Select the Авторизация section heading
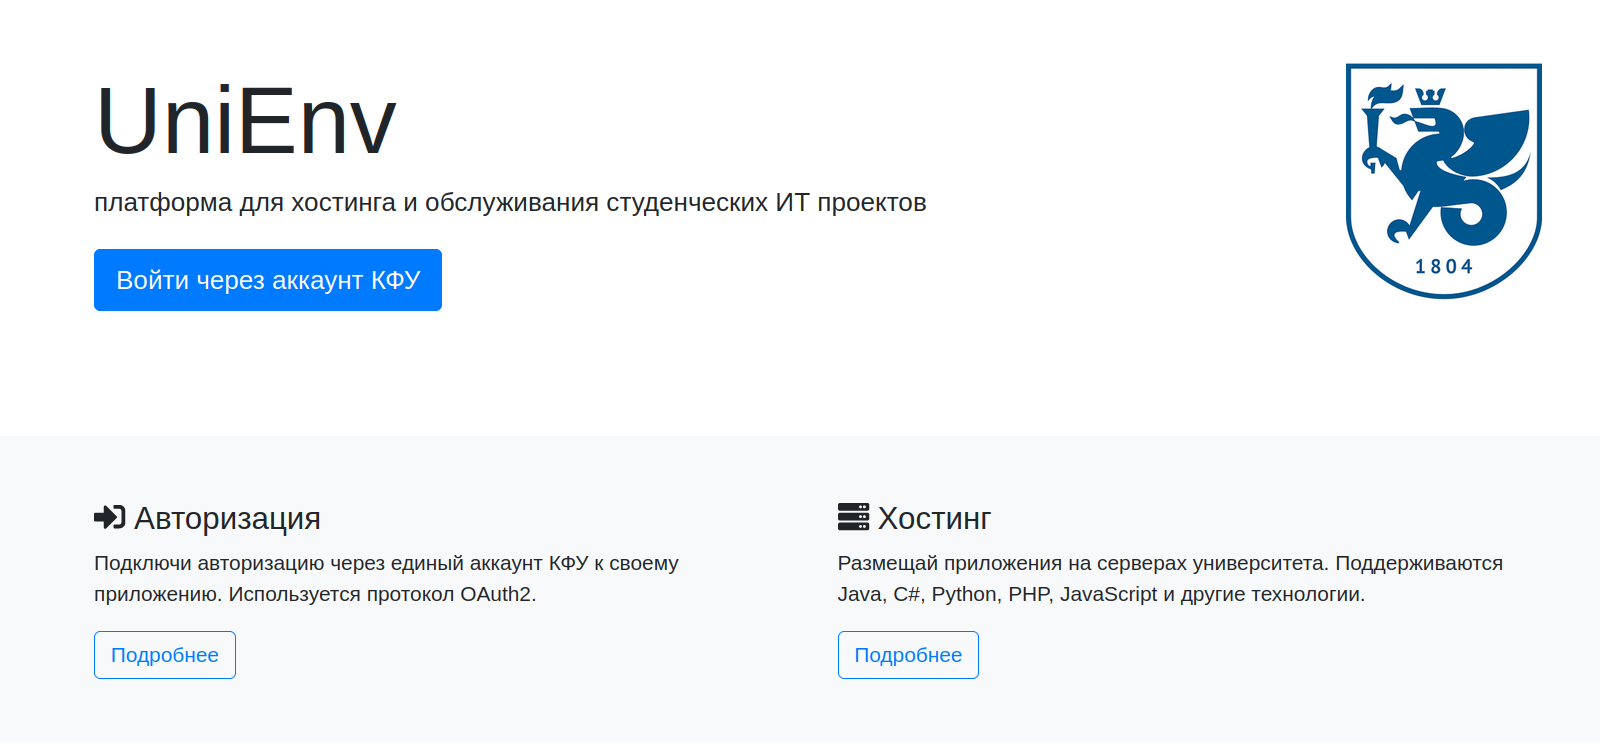Viewport: 1600px width, 755px height. click(228, 518)
